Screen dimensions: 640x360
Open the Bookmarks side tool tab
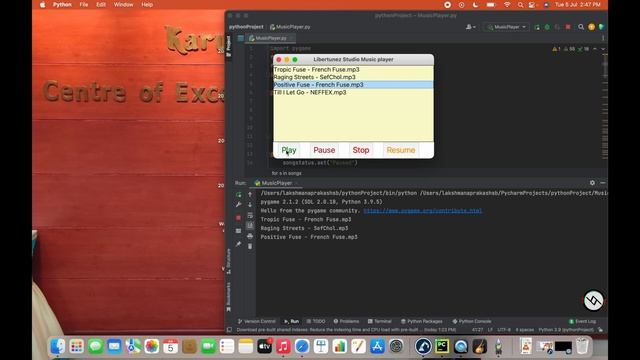229,297
